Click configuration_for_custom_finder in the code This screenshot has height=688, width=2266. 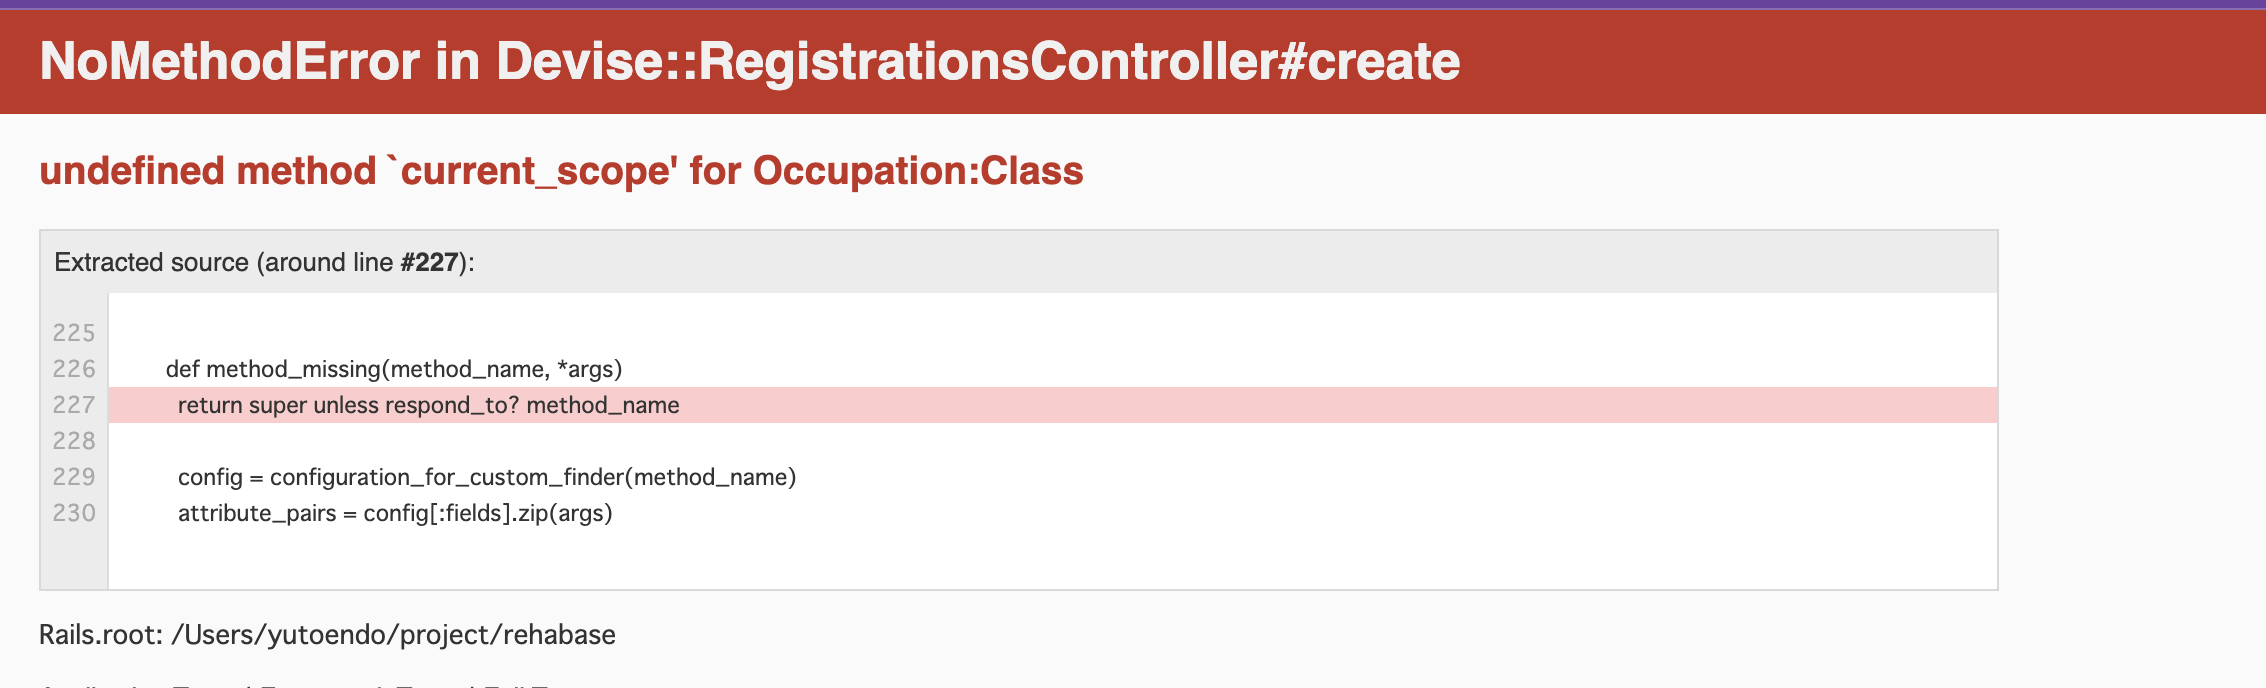tap(447, 477)
